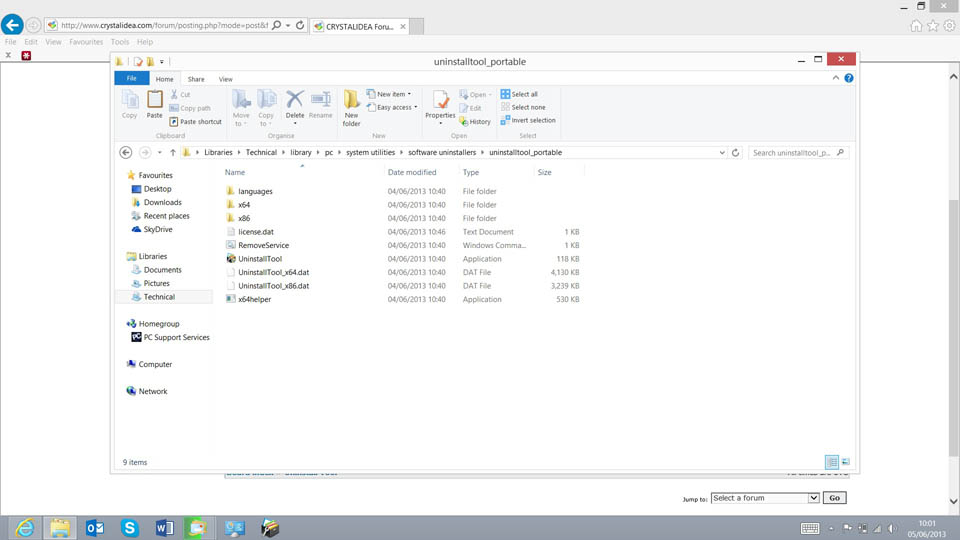Select the languages folder

255,192
